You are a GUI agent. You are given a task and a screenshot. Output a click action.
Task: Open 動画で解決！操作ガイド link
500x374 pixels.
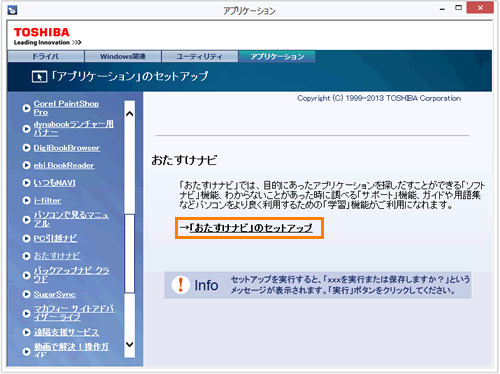(71, 350)
